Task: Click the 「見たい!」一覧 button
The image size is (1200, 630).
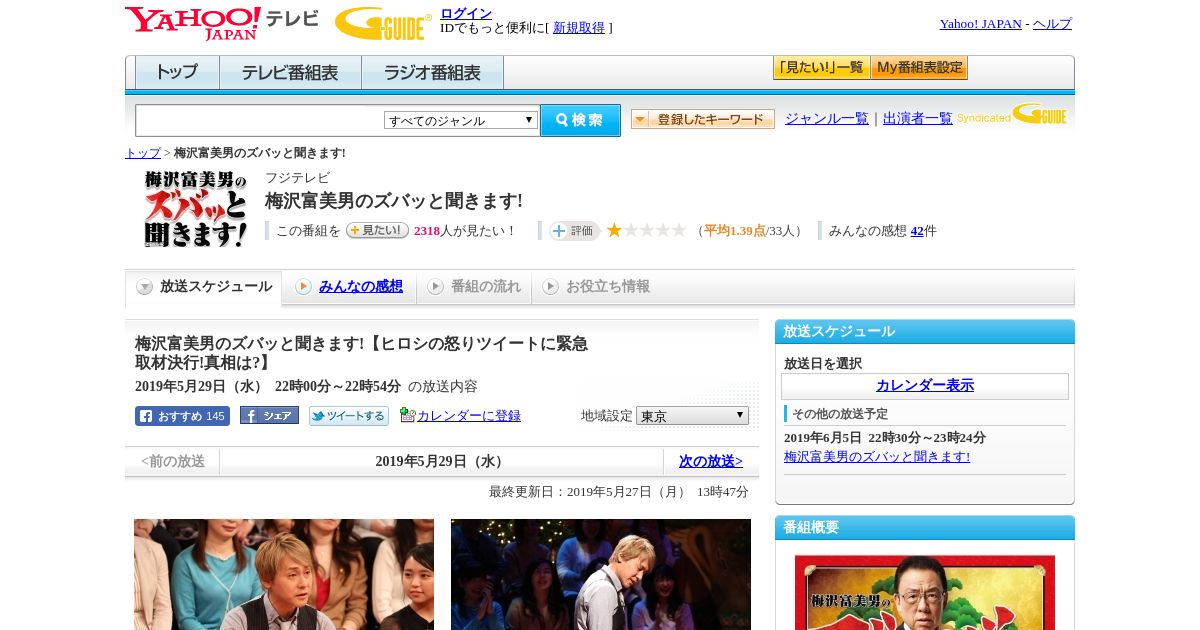Action: pyautogui.click(x=821, y=68)
